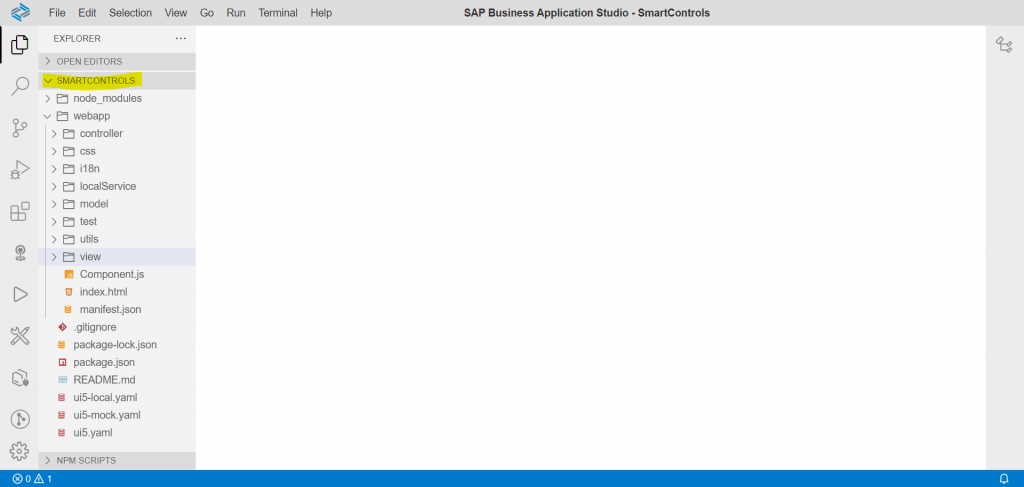Screen dimensions: 1024x487
Task: Open ui5.yaml file
Action: pos(117,433)
